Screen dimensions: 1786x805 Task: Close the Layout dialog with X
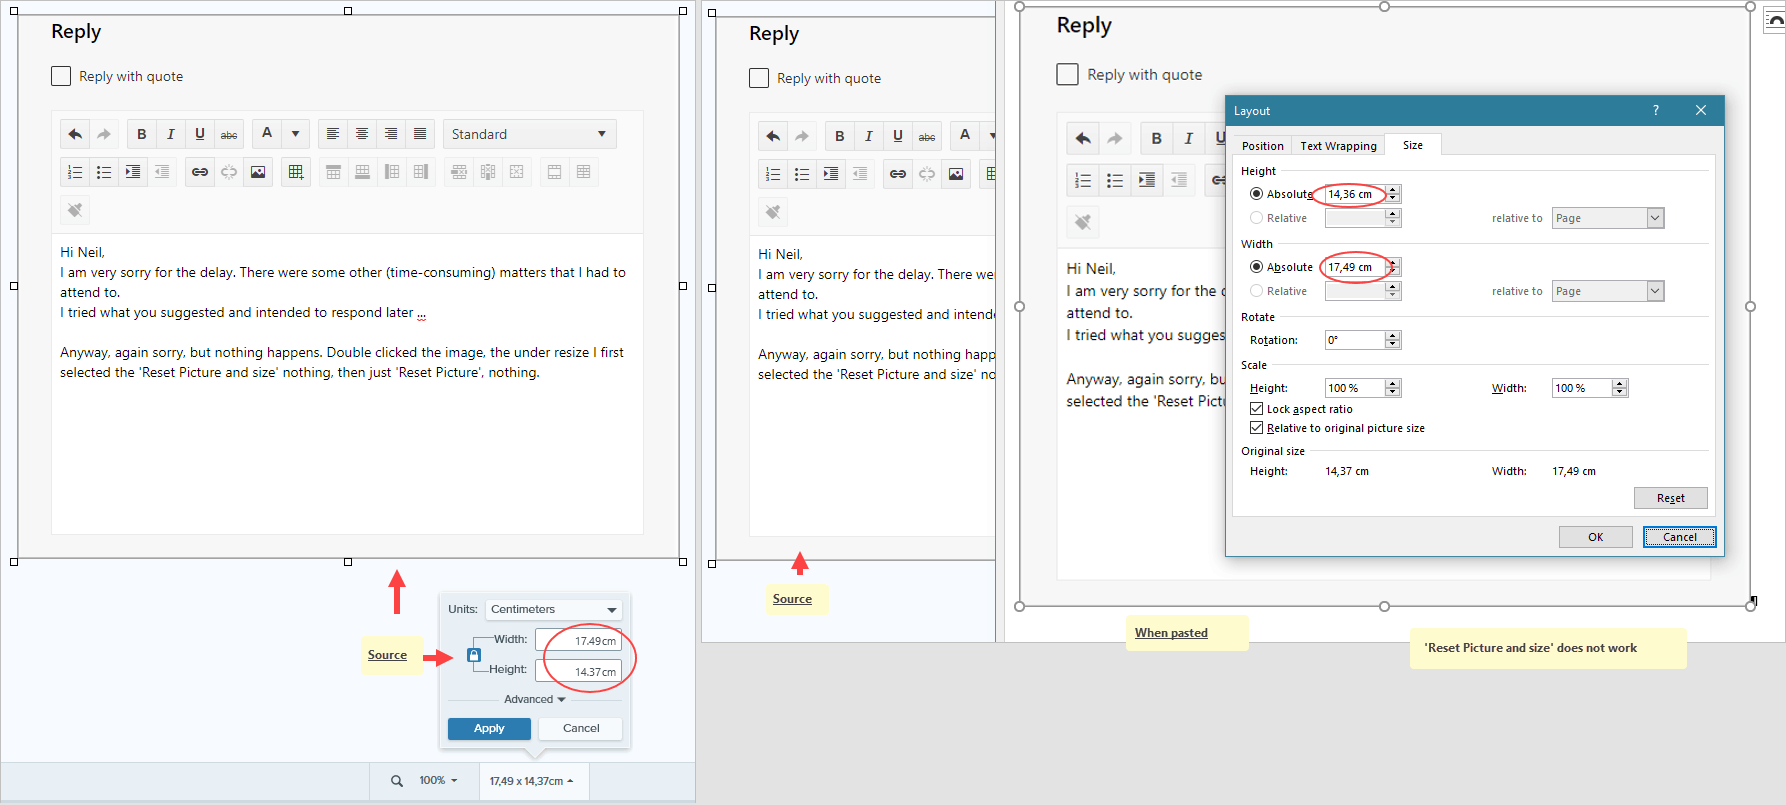coord(1701,110)
